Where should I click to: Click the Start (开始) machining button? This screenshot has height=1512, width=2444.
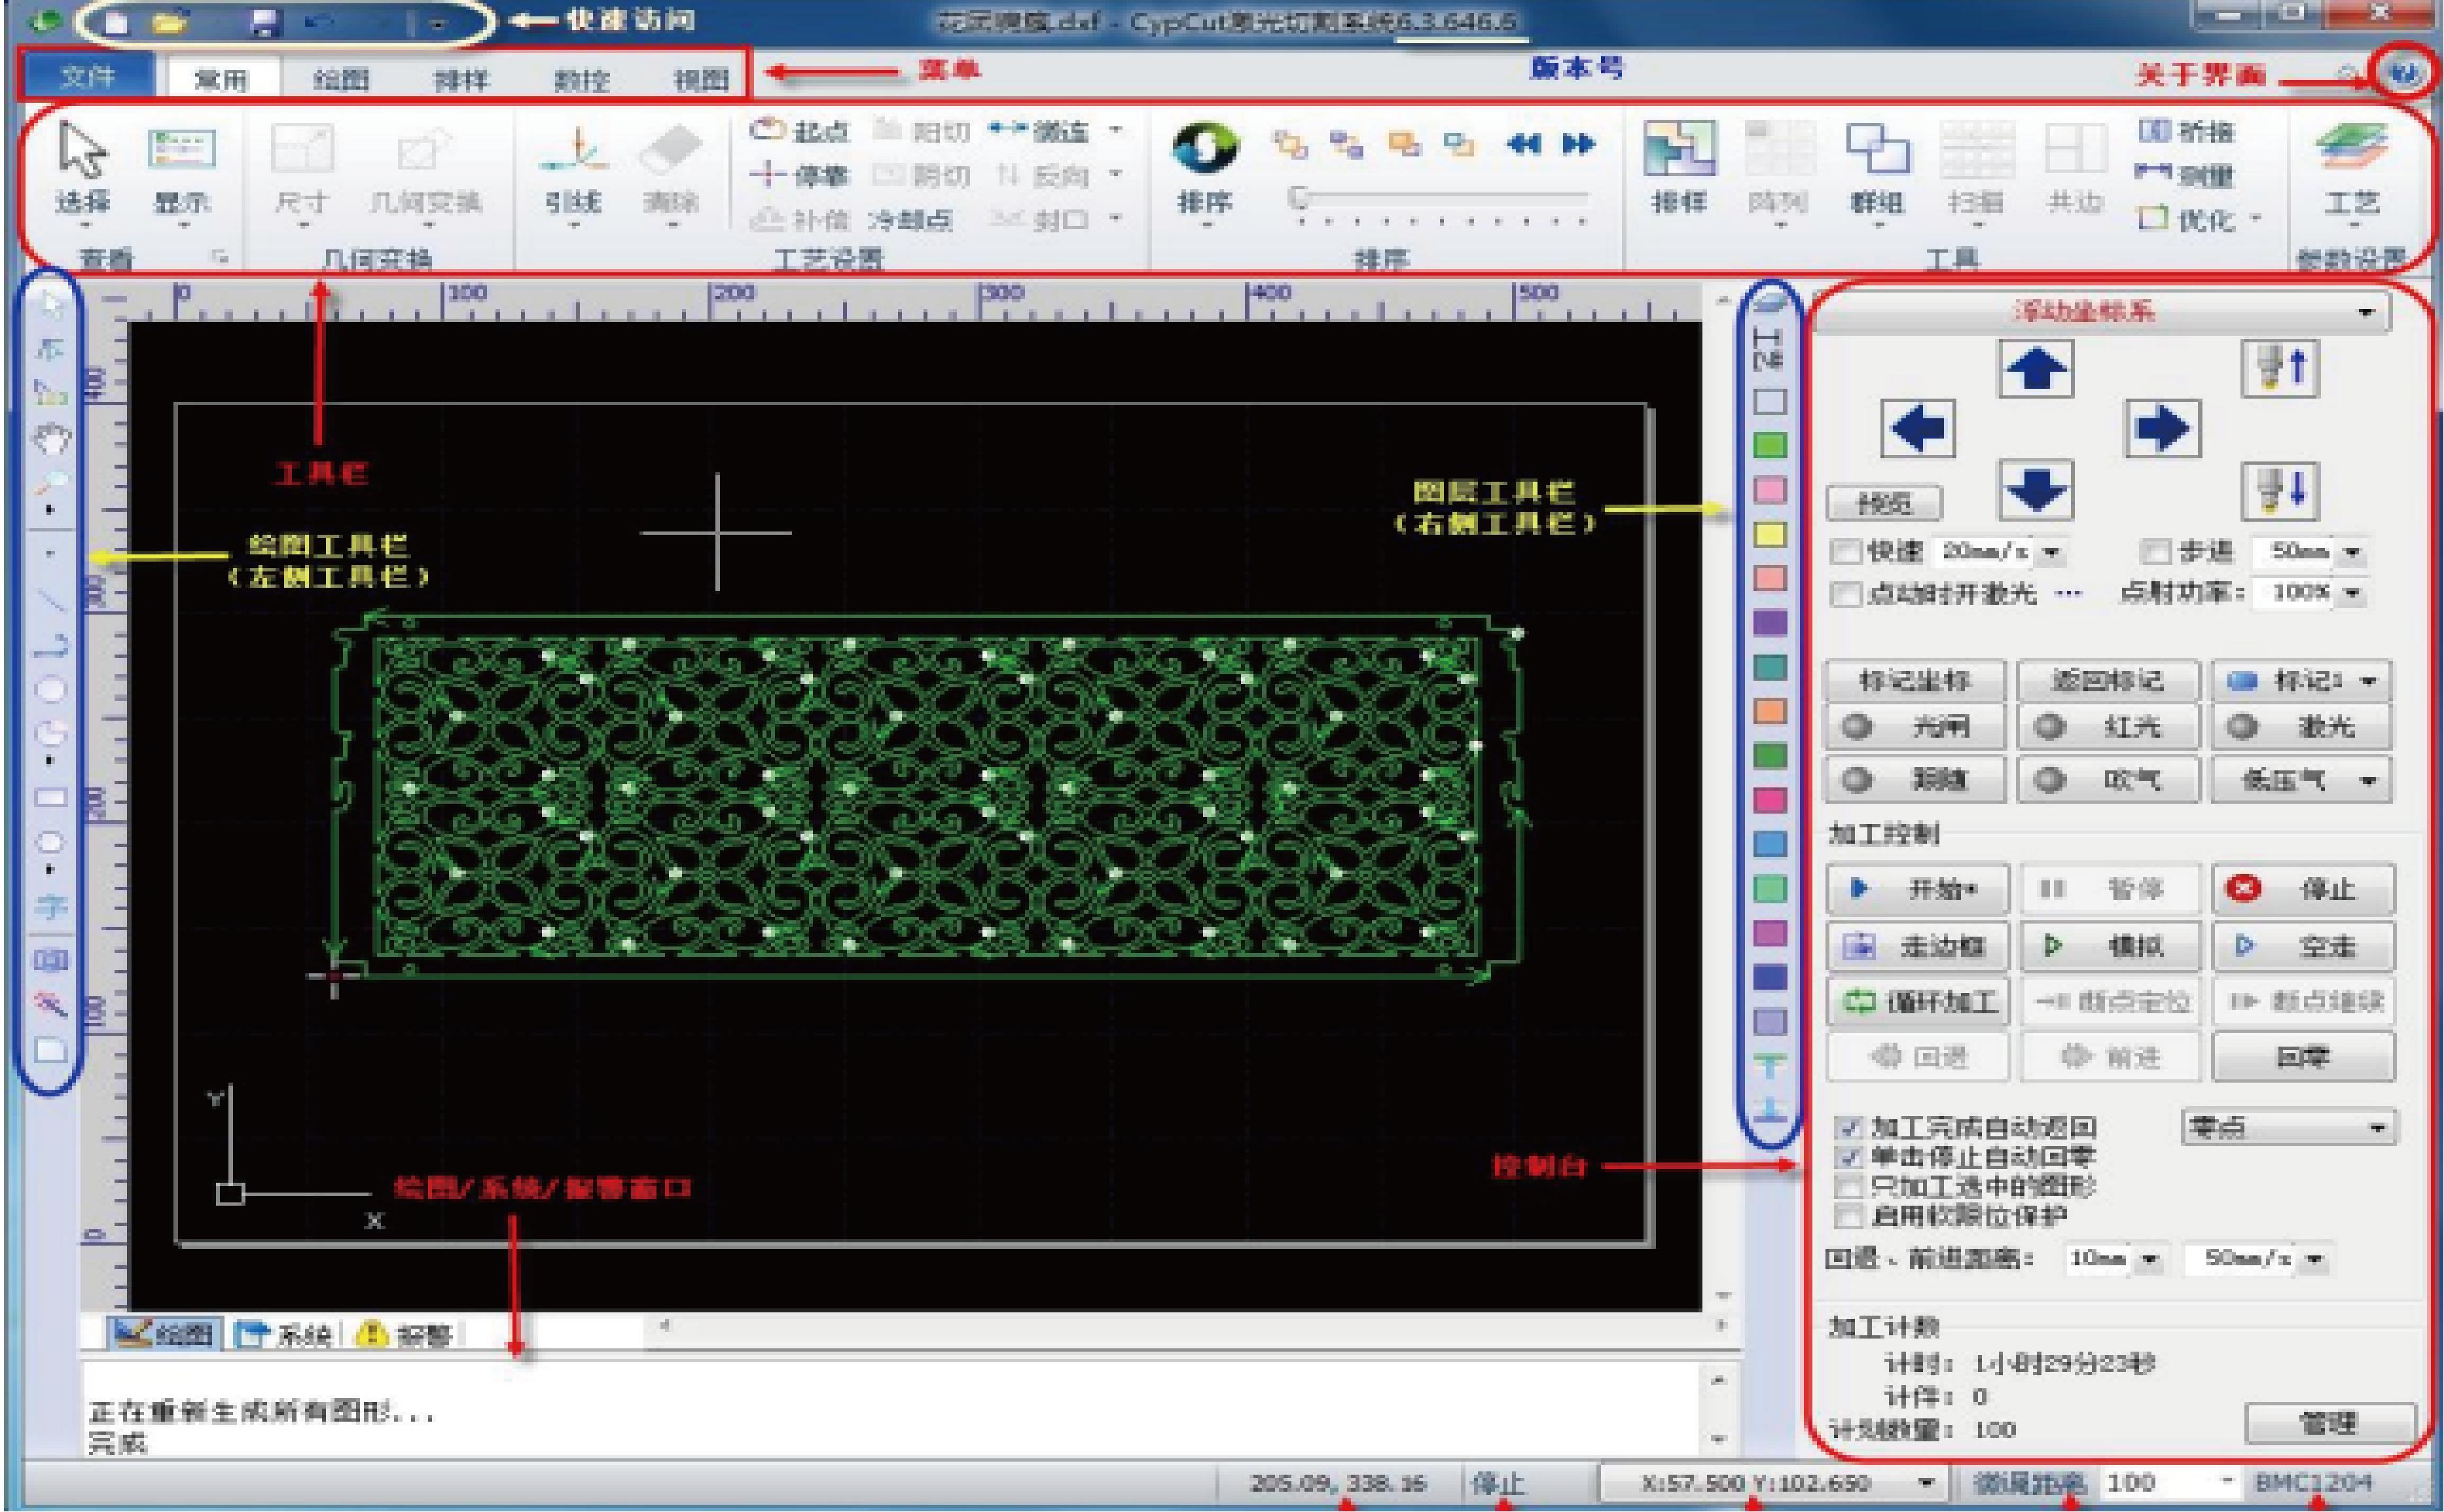point(1917,889)
